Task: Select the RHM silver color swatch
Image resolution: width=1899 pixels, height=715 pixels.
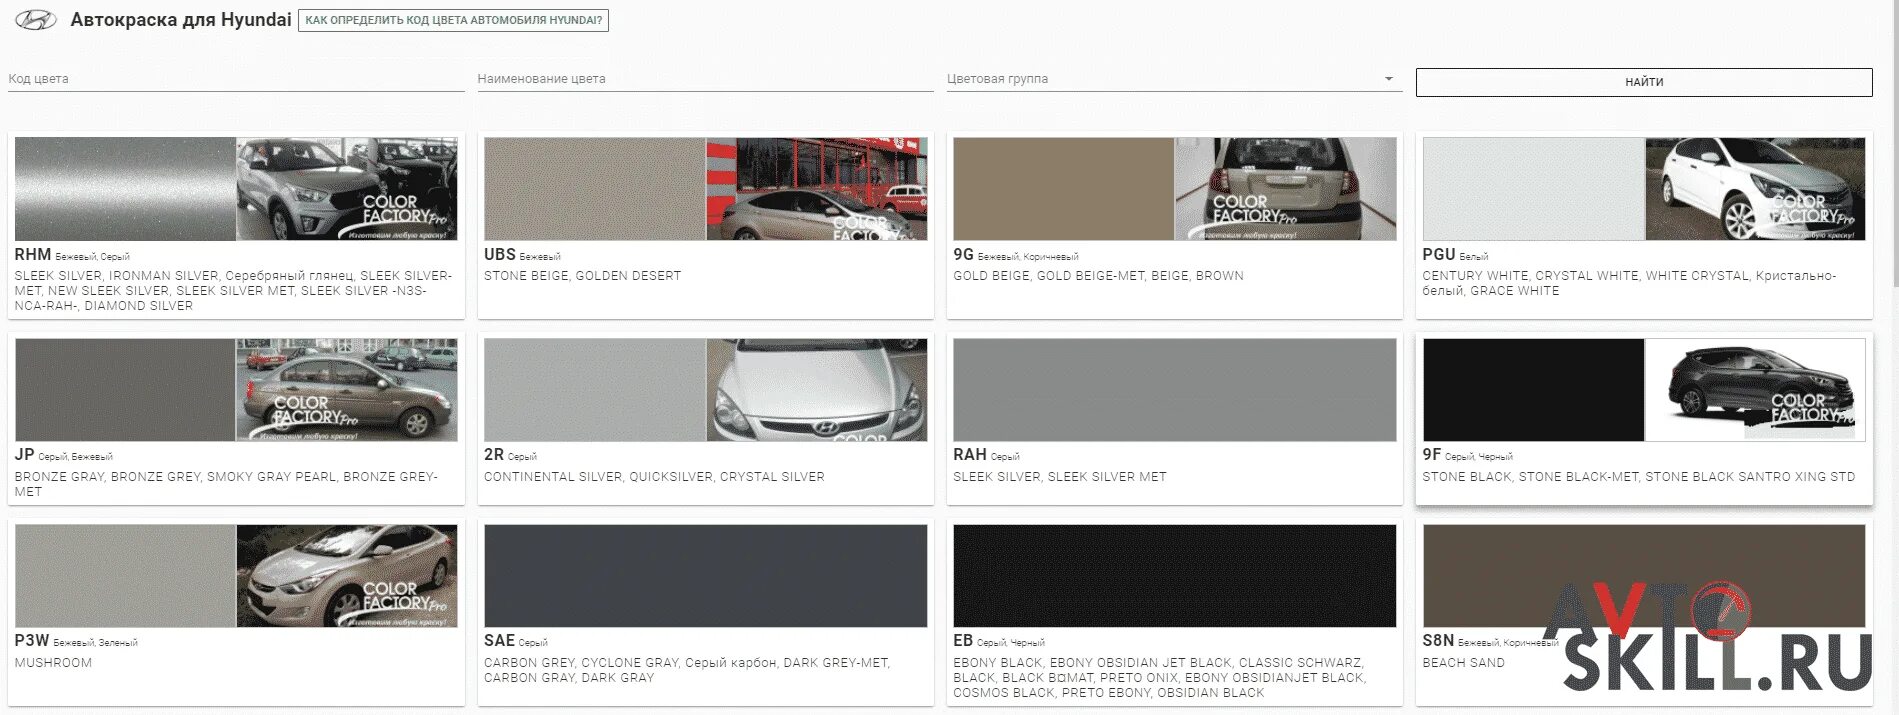Action: pos(125,189)
